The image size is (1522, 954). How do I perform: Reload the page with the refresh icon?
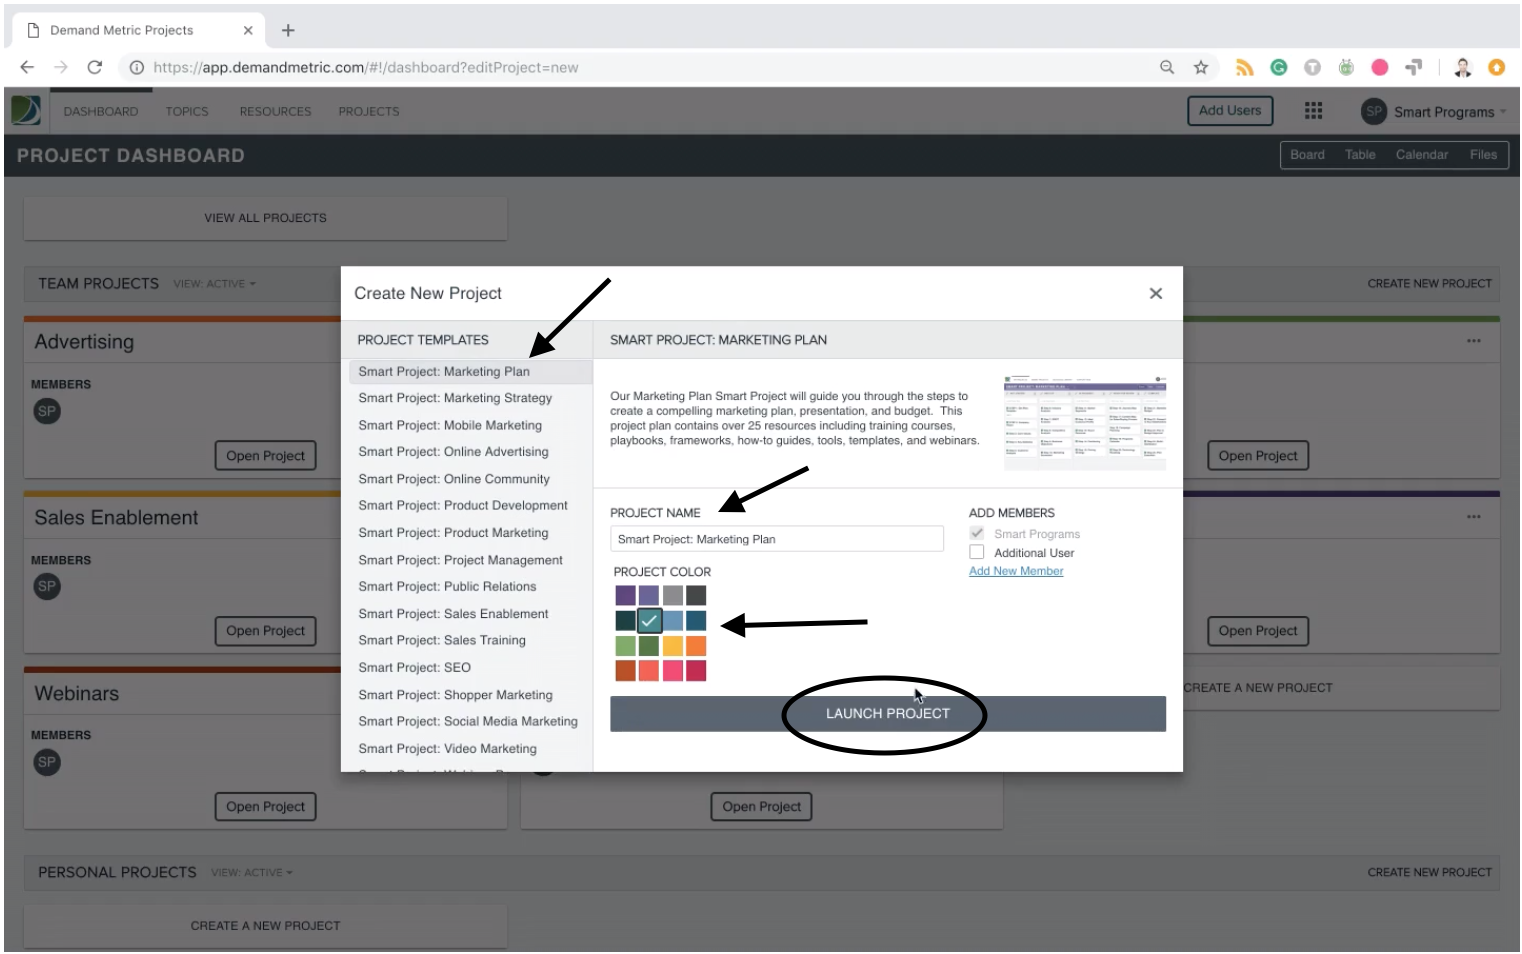coord(95,67)
